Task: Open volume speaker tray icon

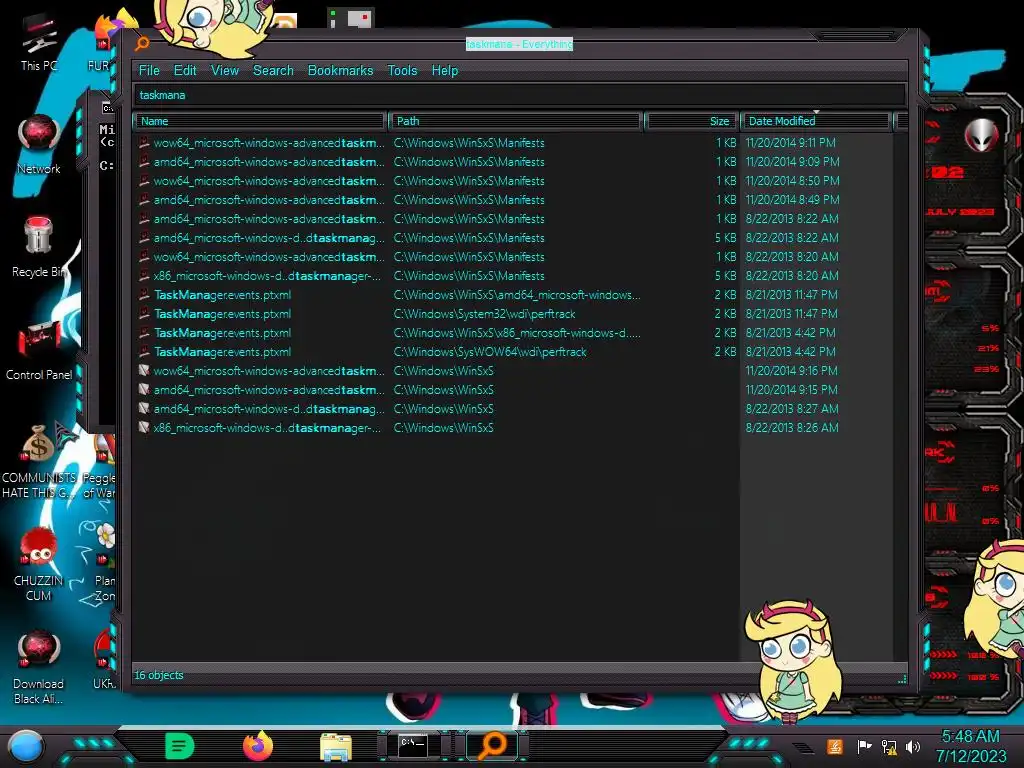Action: pos(913,746)
